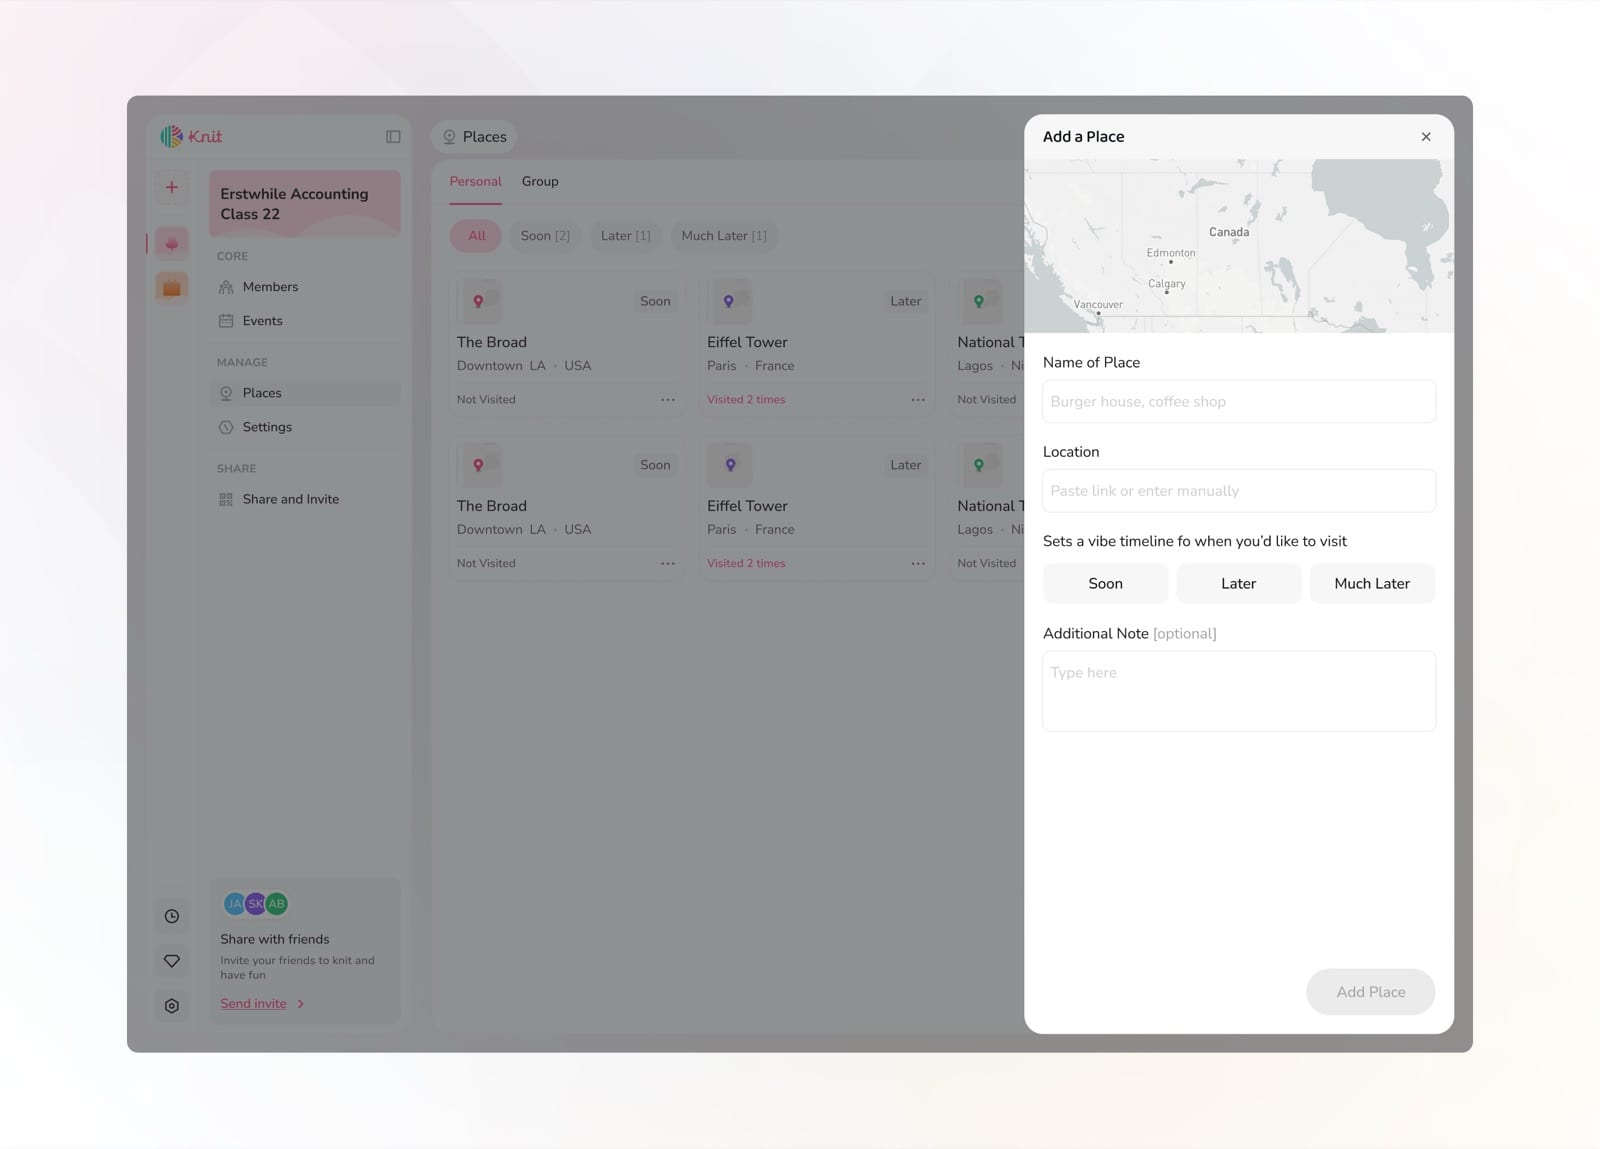Click purple pin icon on first Eiffel Tower card

click(x=729, y=301)
